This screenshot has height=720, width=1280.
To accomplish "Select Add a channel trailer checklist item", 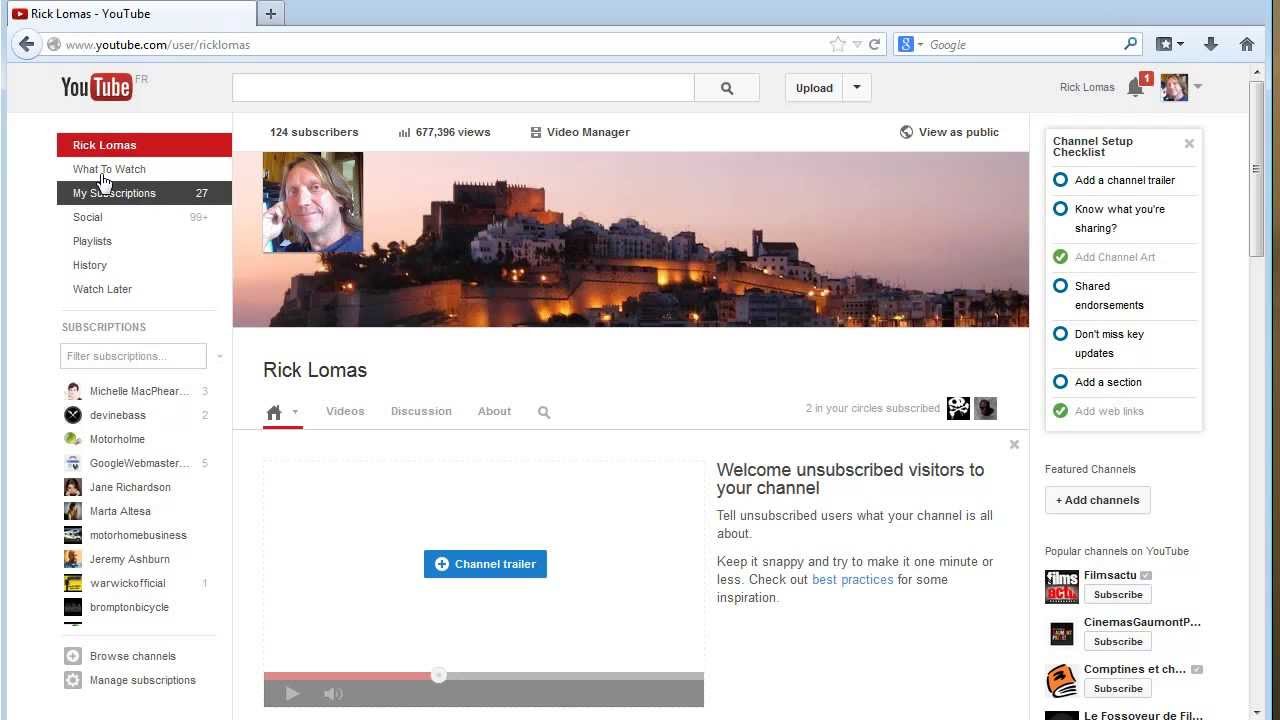I will [x=1124, y=180].
